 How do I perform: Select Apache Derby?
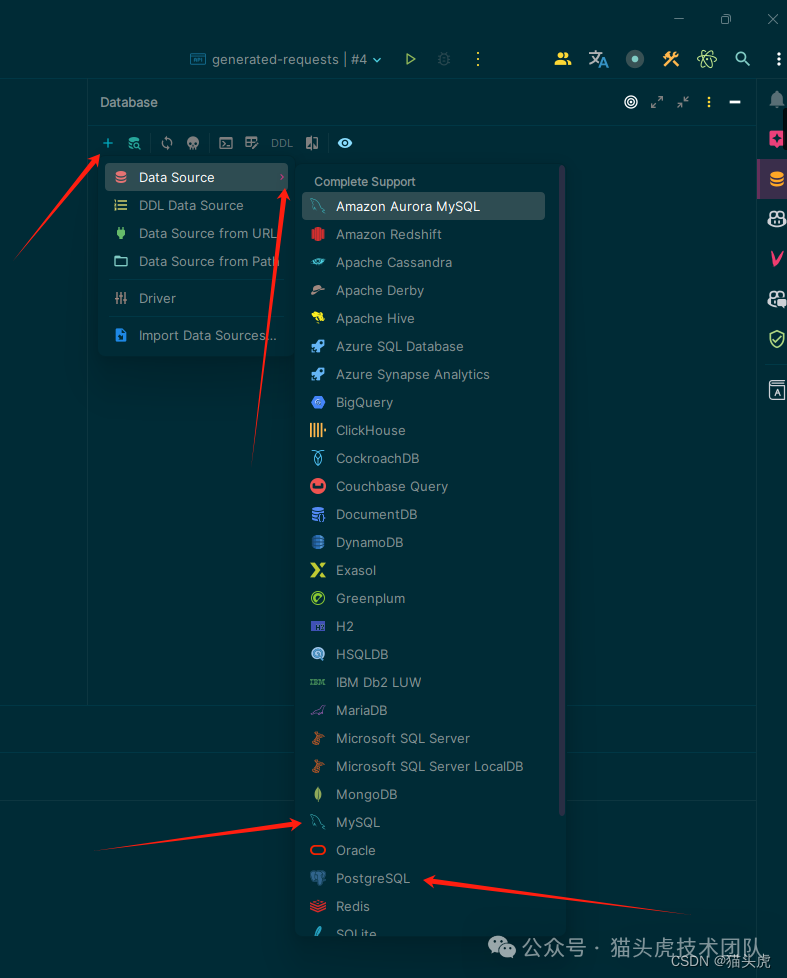pyautogui.click(x=423, y=291)
